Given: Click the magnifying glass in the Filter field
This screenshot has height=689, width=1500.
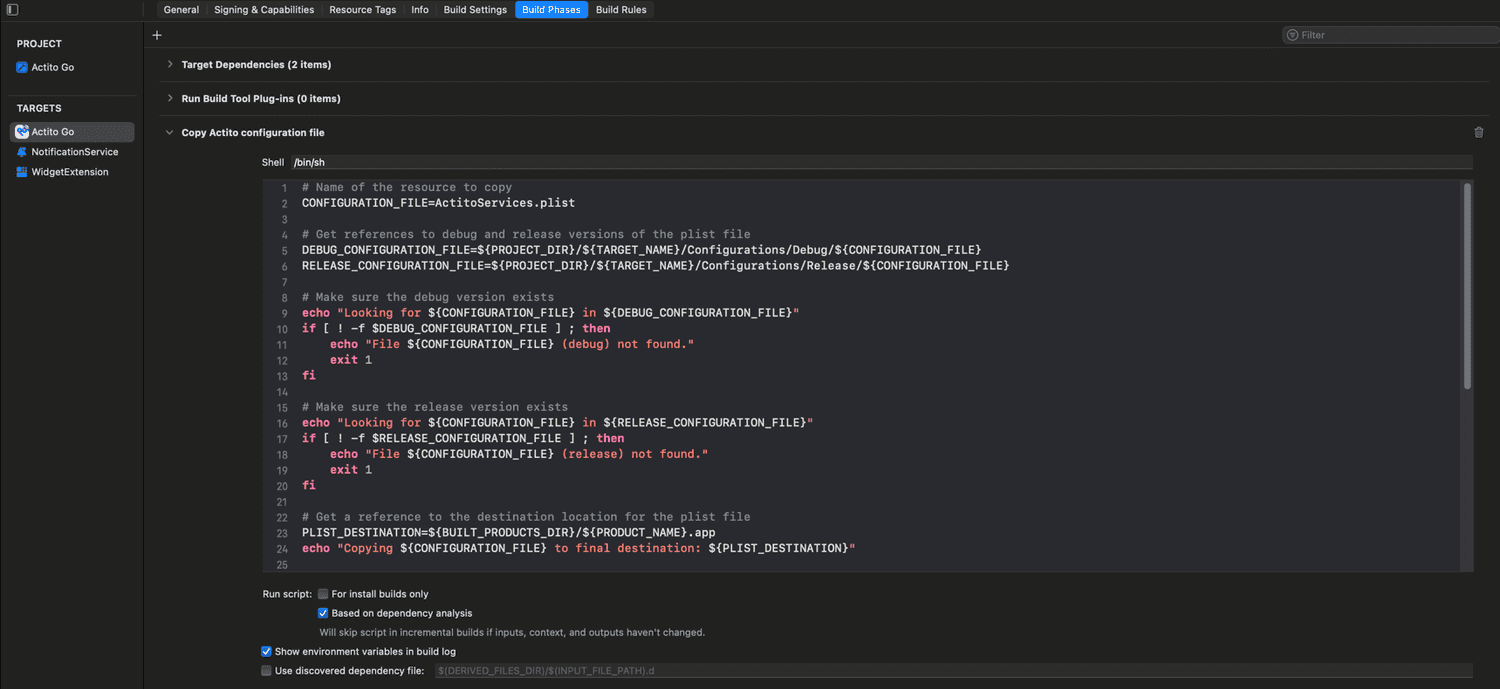Looking at the screenshot, I should [x=1293, y=34].
